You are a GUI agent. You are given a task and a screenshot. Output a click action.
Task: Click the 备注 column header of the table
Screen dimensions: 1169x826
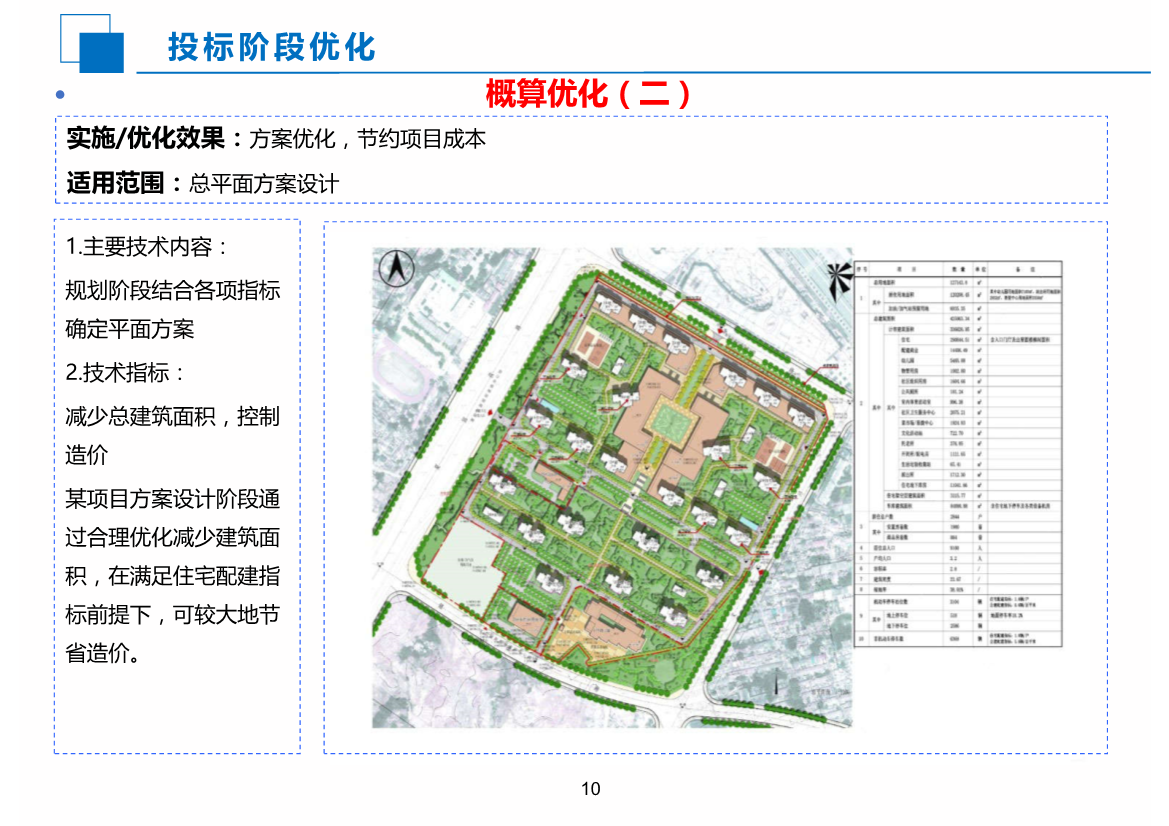point(1023,269)
